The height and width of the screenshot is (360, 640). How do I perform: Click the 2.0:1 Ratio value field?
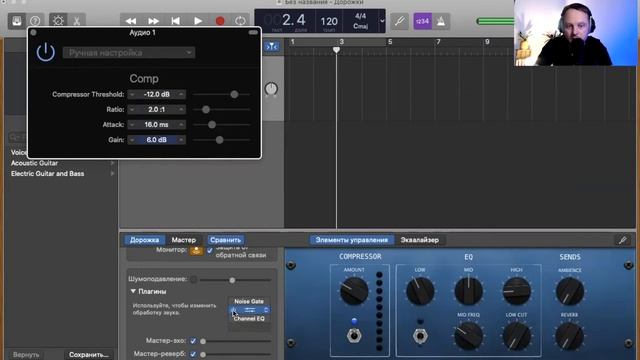click(157, 109)
